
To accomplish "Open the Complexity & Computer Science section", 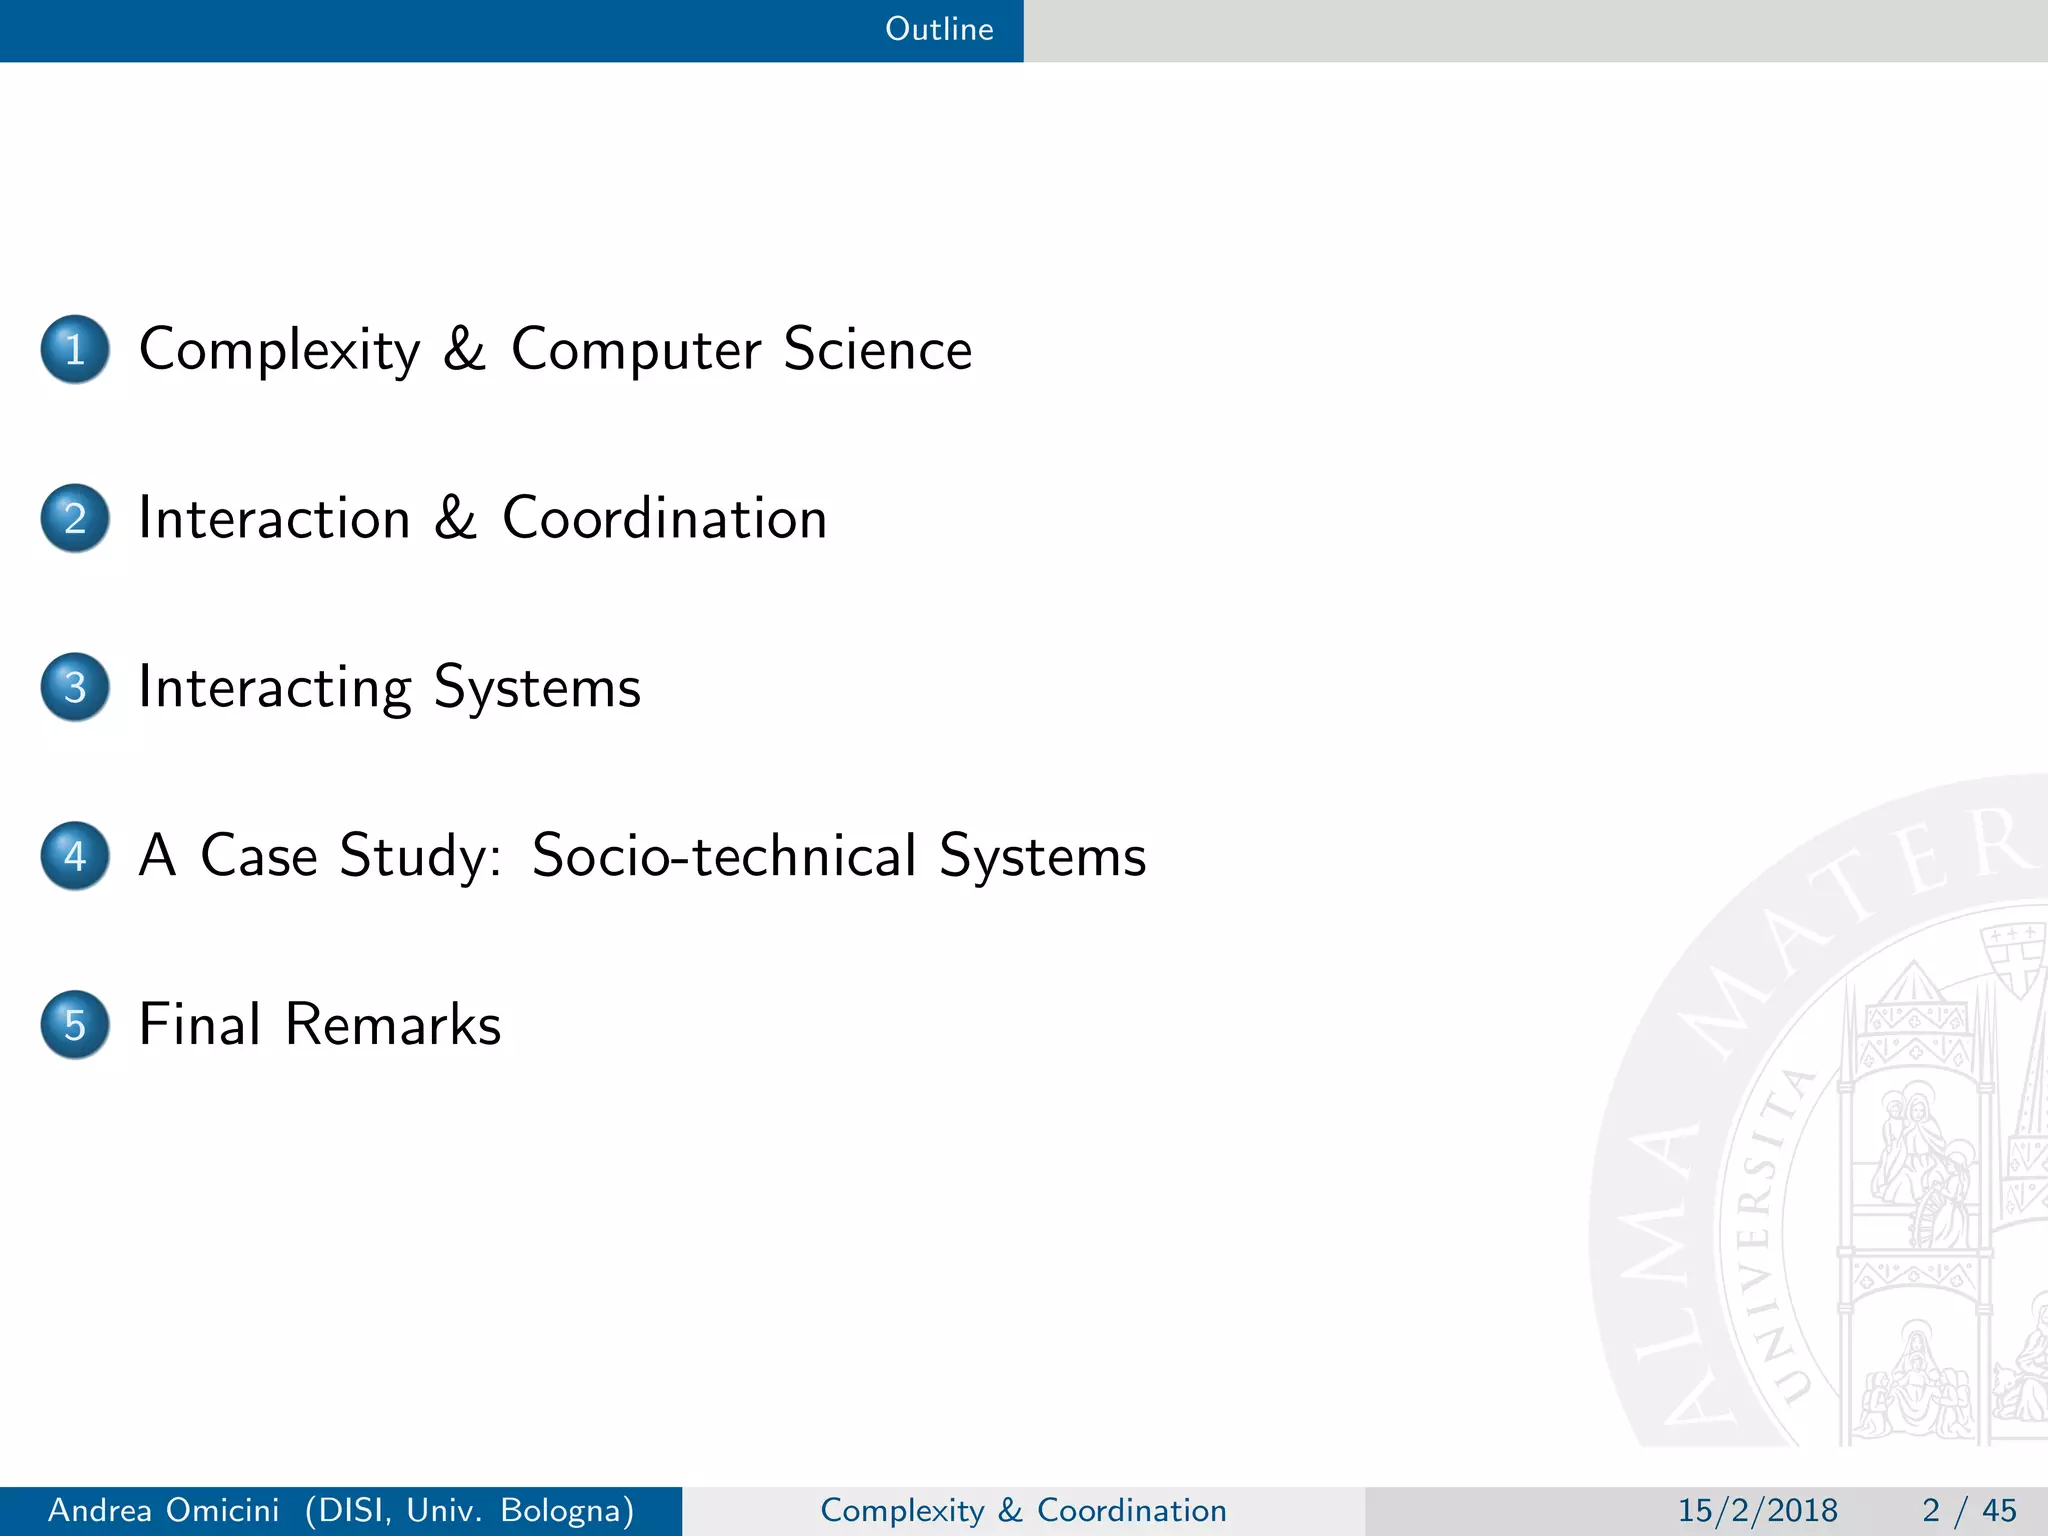I will click(555, 349).
